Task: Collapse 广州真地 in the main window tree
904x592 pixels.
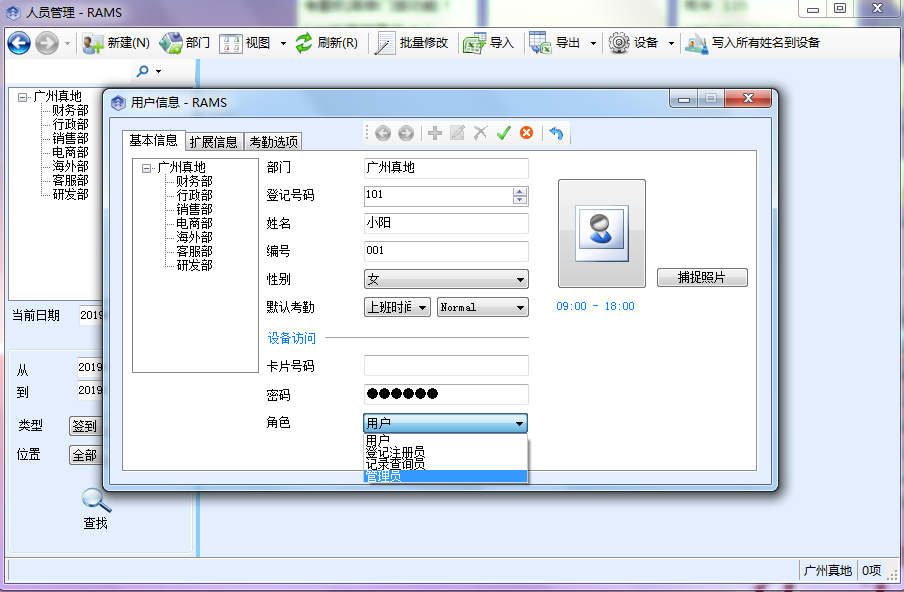Action: [22, 97]
